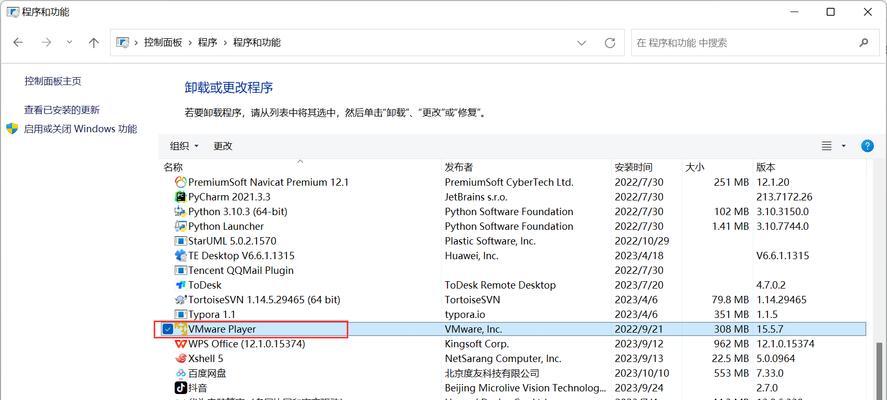This screenshot has width=887, height=400.
Task: Click 程序 in the breadcrumb
Action: pyautogui.click(x=208, y=43)
